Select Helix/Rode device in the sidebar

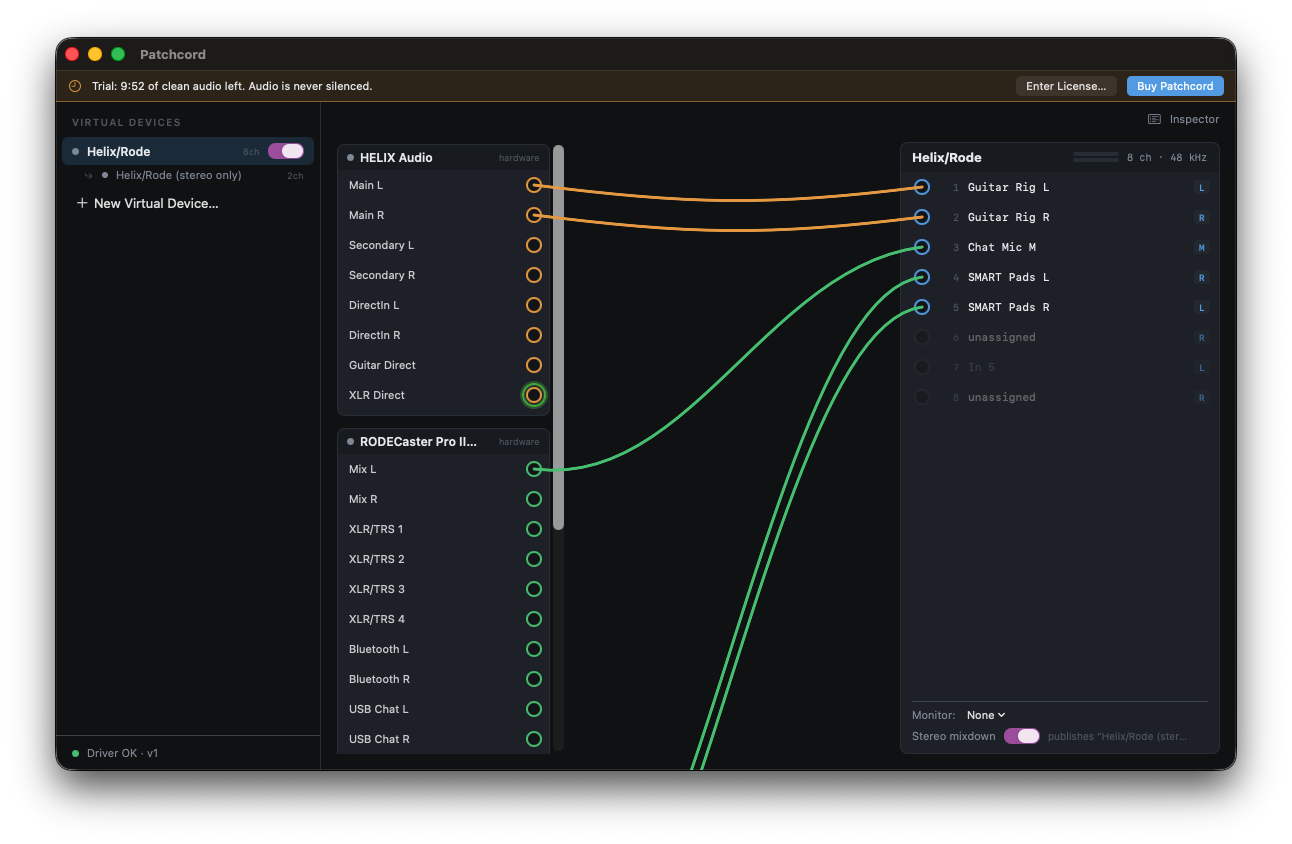click(188, 151)
